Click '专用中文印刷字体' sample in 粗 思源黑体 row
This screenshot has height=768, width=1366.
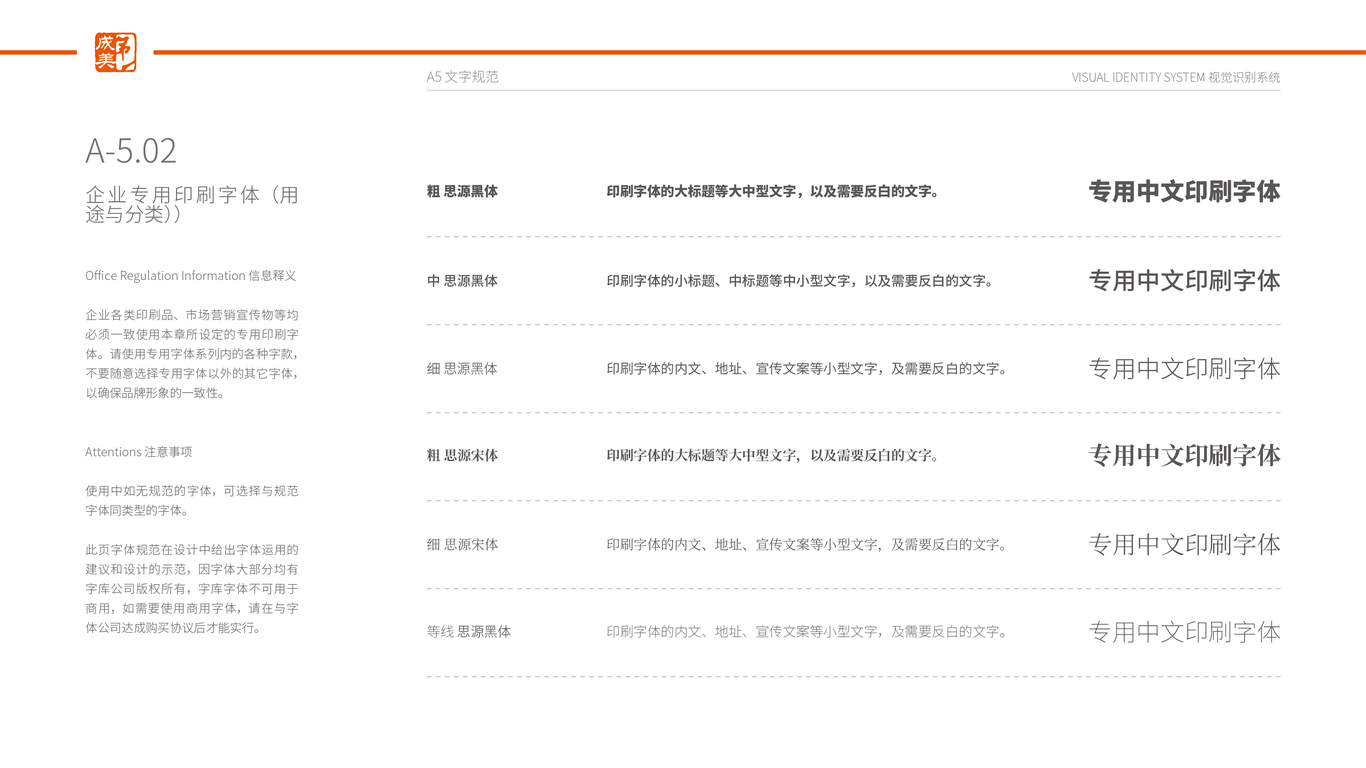click(x=1184, y=191)
